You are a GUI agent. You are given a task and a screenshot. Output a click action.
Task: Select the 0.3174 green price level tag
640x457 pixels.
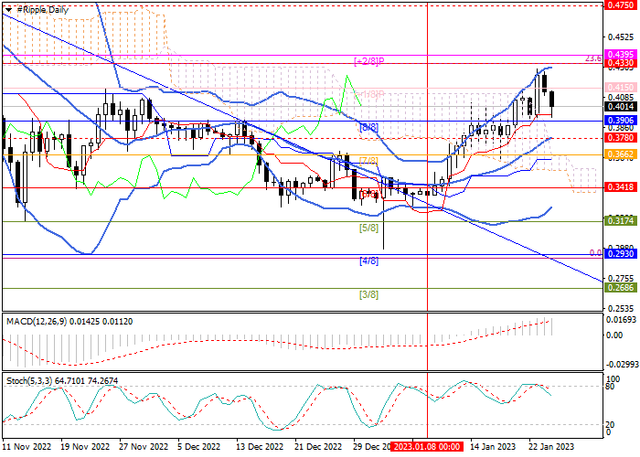(x=622, y=220)
